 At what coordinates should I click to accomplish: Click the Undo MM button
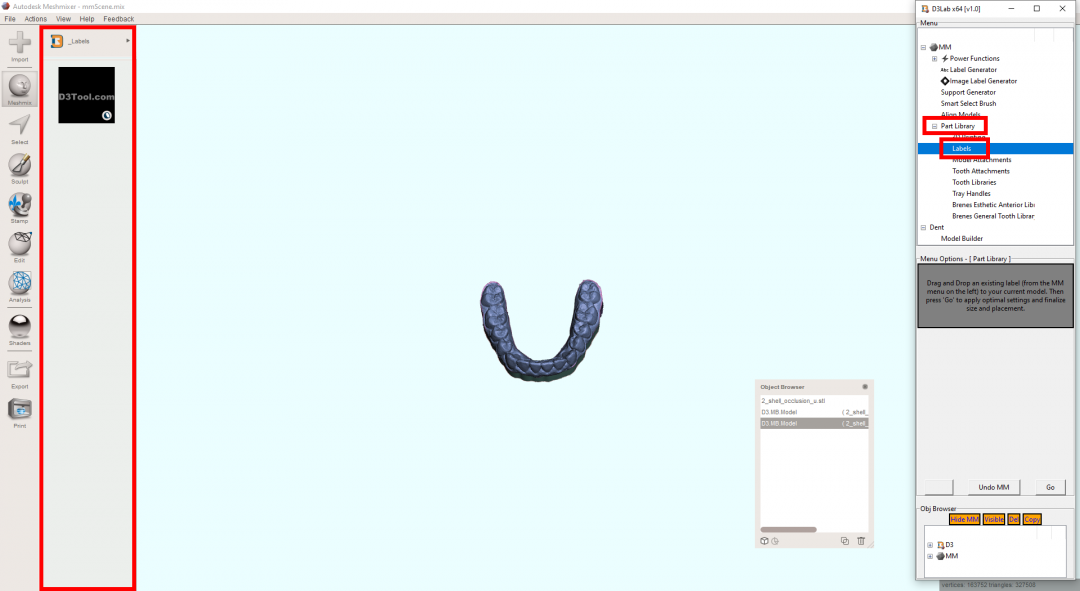pyautogui.click(x=992, y=487)
